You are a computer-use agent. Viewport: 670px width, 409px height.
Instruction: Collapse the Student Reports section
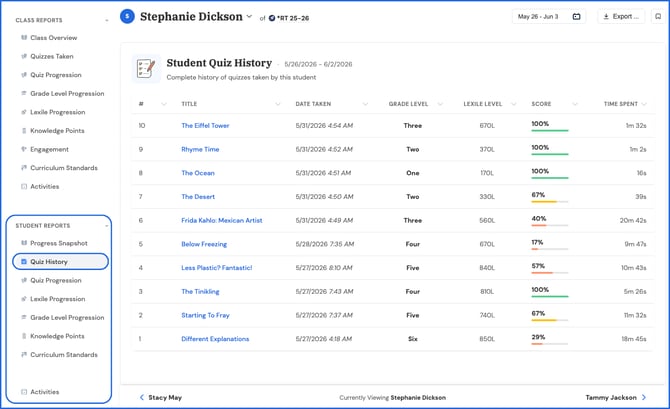point(106,226)
